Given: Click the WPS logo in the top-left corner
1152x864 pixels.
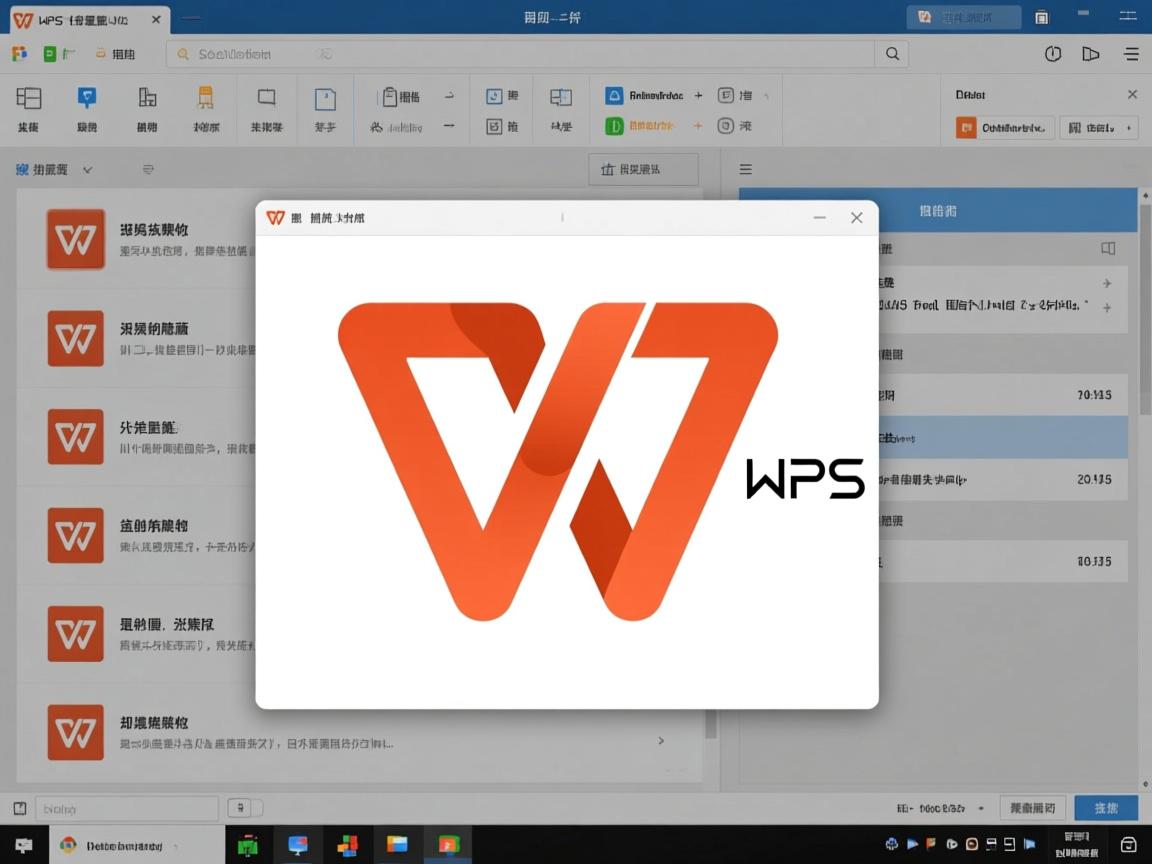Looking at the screenshot, I should click(22, 18).
